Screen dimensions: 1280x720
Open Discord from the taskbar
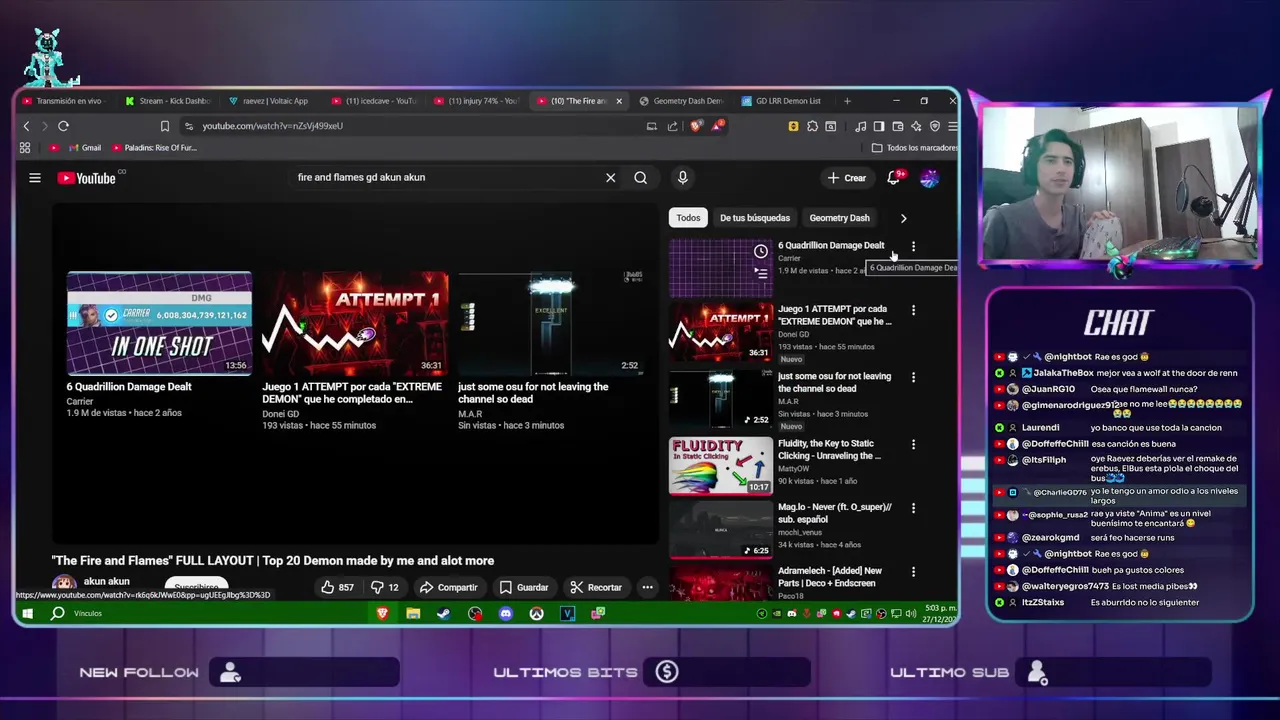(506, 613)
